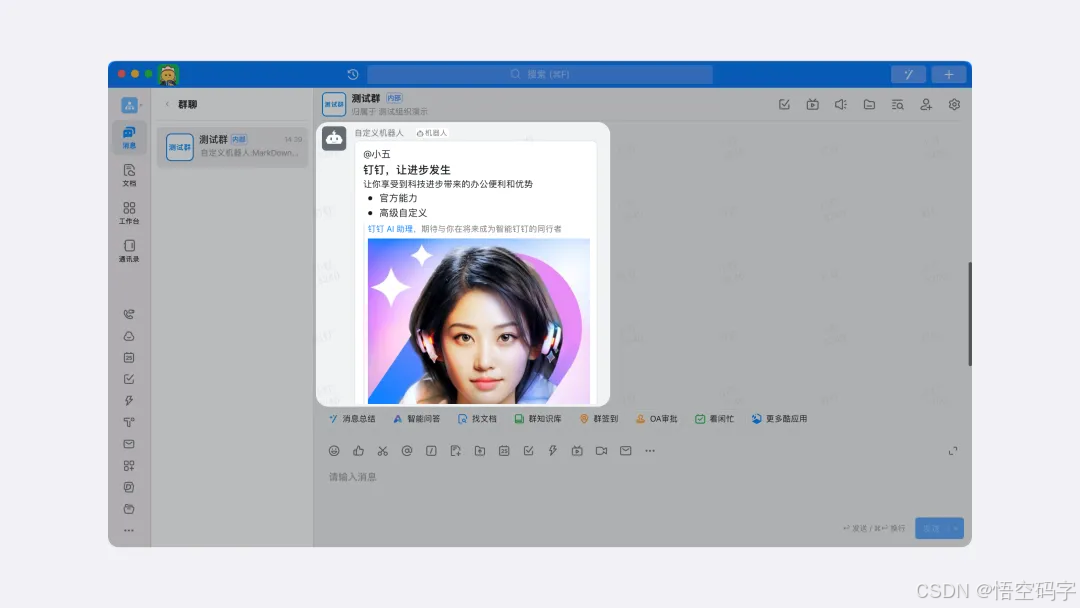Open the chat history search icon in header
This screenshot has width=1080, height=608.
(x=897, y=105)
